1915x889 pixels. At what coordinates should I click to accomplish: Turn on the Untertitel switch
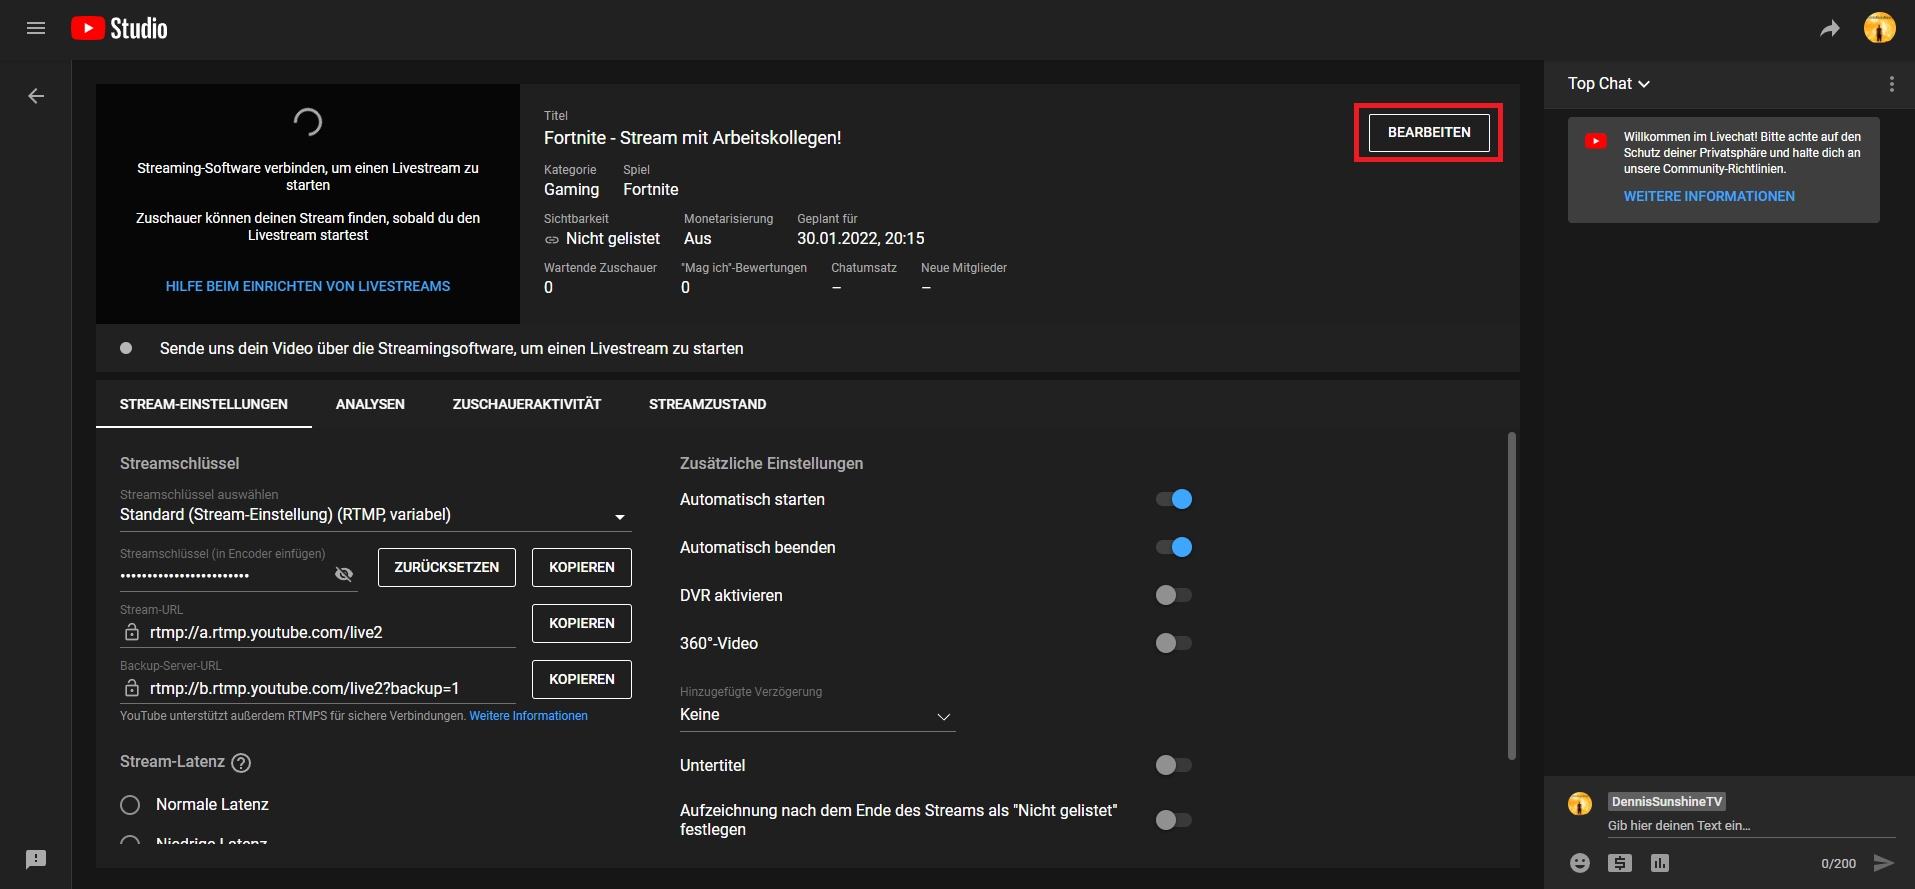click(1174, 765)
